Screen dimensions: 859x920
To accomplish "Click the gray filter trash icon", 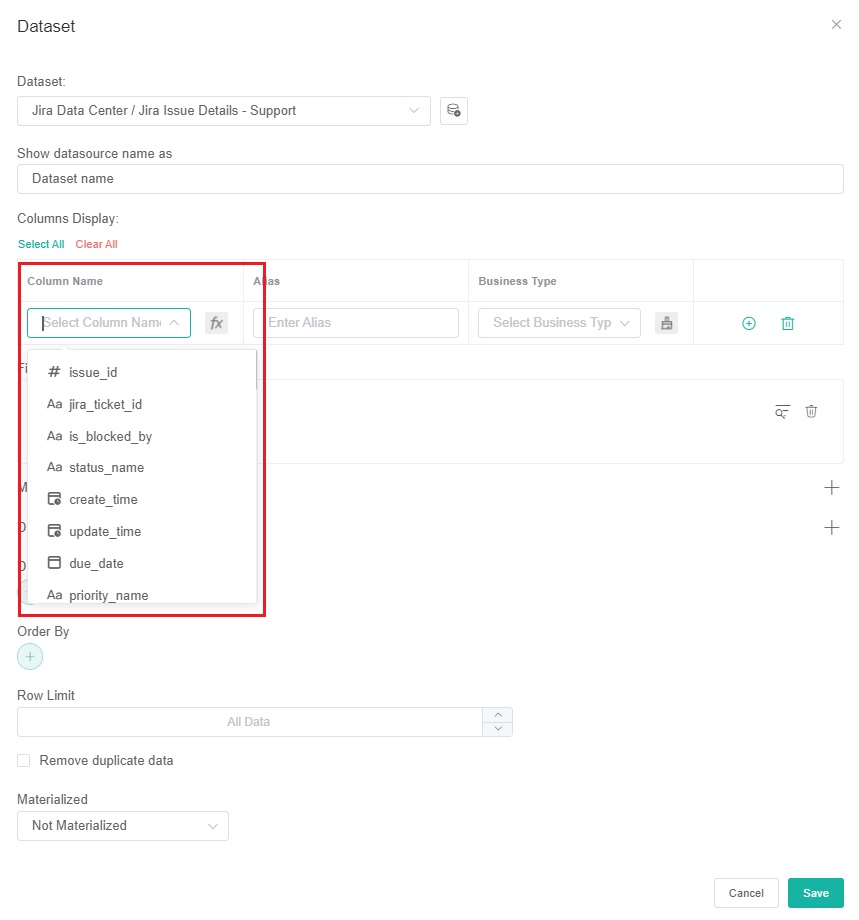I will point(811,412).
